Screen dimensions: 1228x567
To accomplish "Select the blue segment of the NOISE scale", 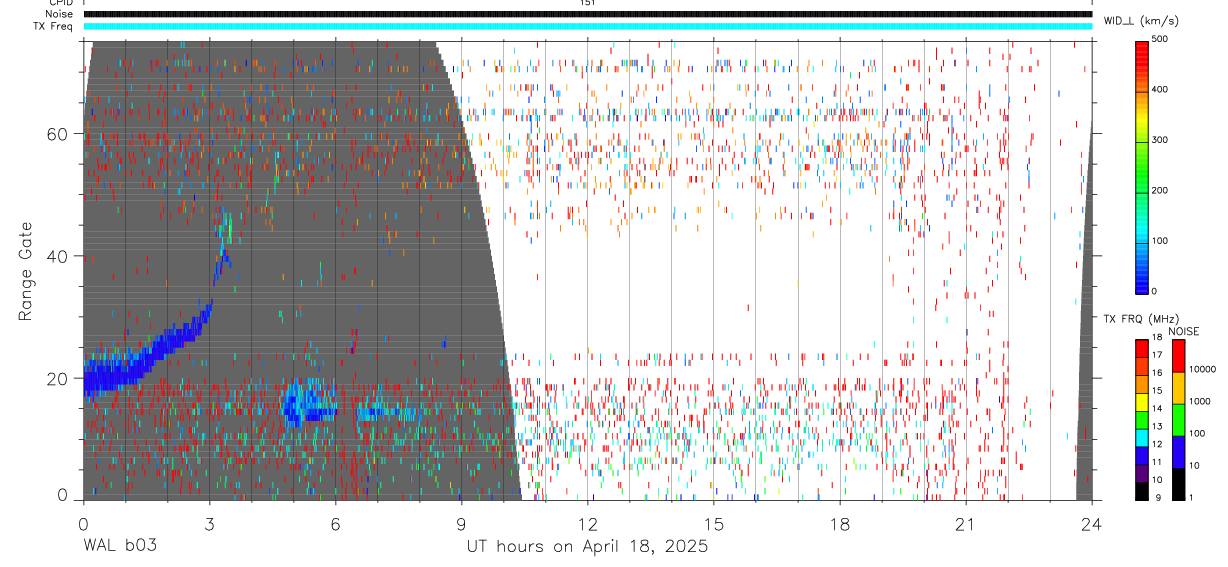I will tap(1177, 452).
